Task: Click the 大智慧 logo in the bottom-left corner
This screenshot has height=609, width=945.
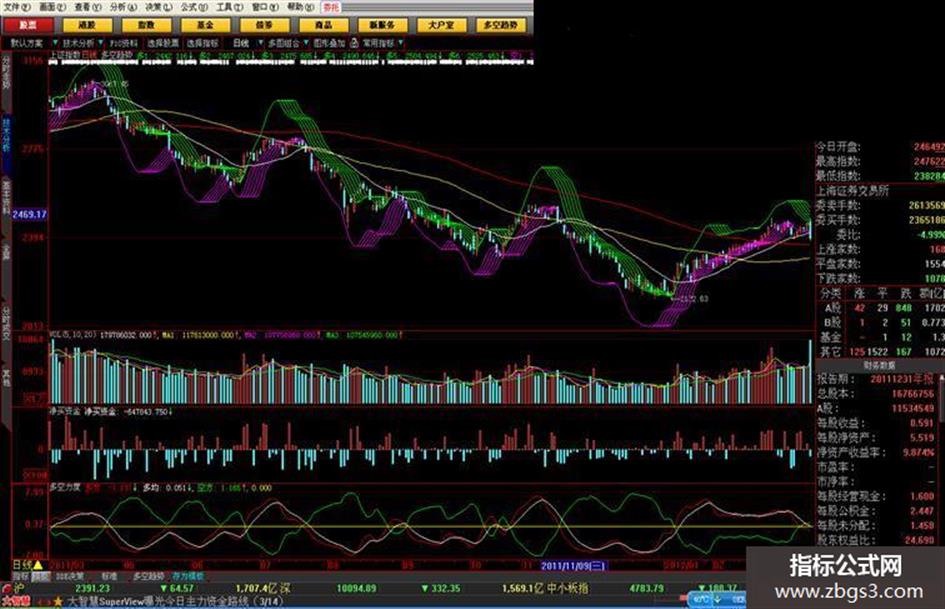Action: tap(17, 602)
